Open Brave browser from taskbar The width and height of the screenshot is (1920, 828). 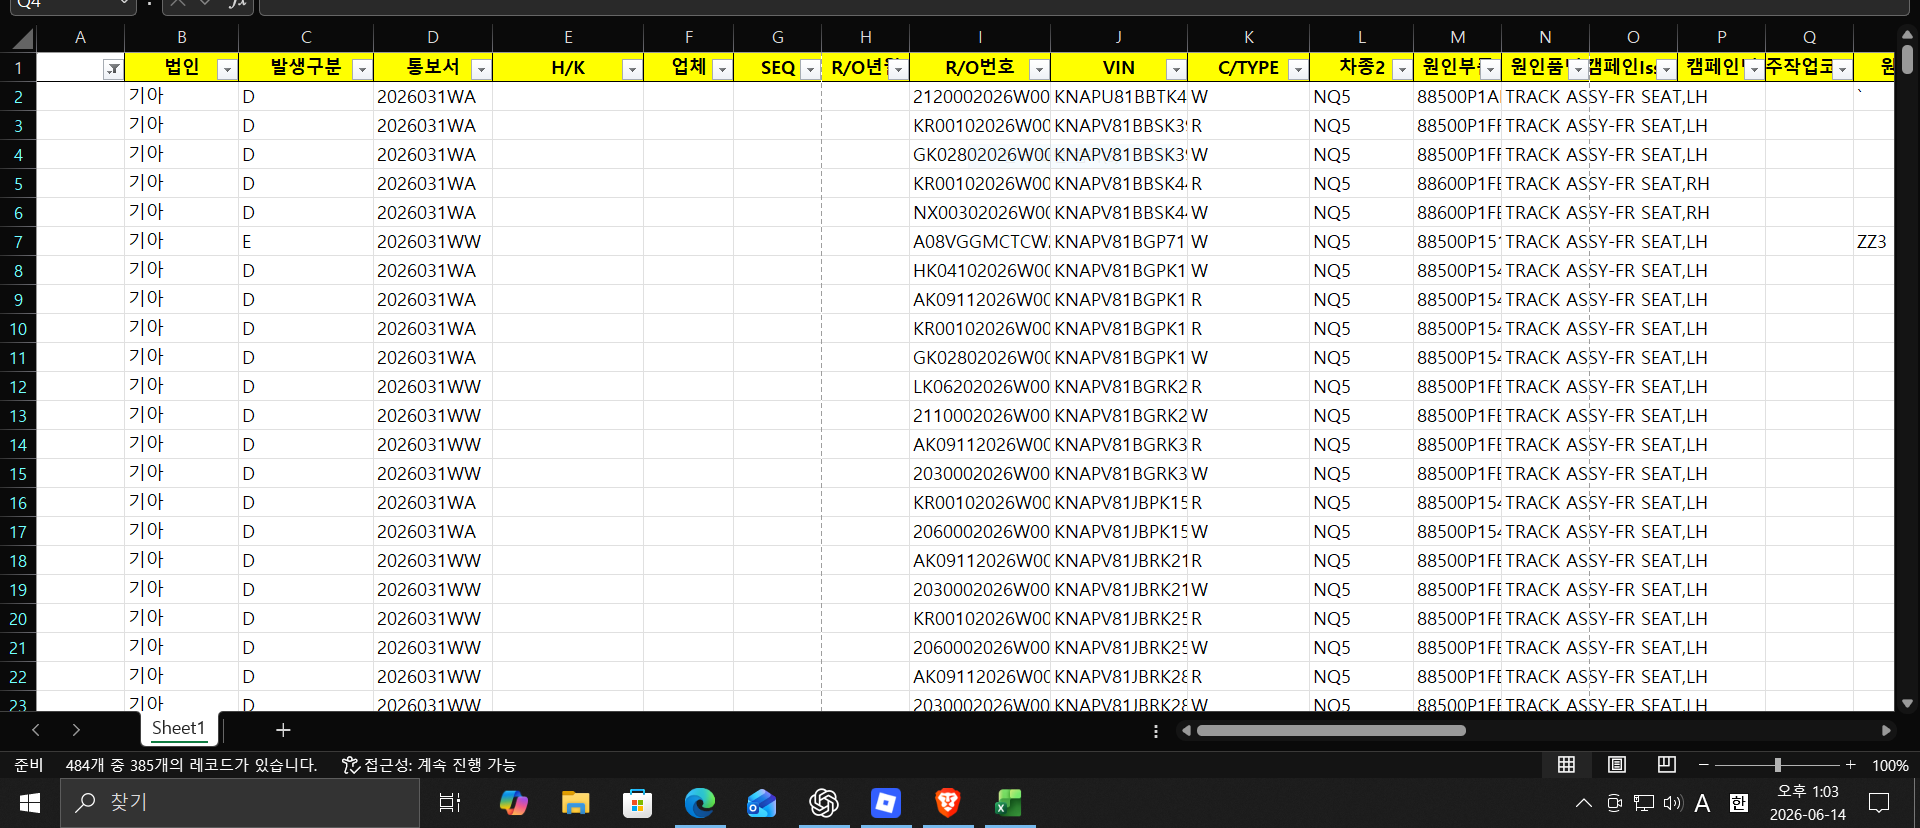point(947,803)
